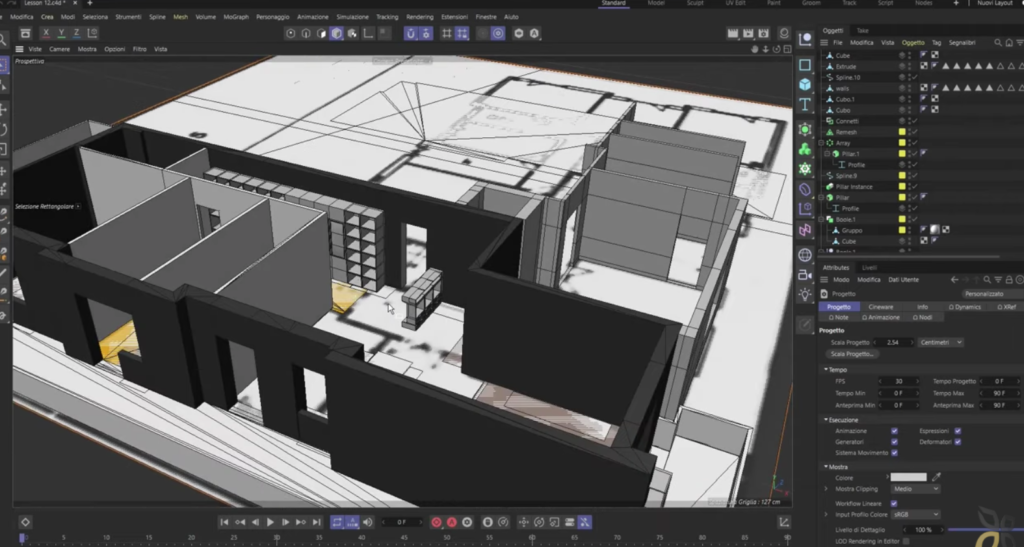This screenshot has width=1024, height=547.
Task: Uncheck the Animazione checkbox
Action: [x=894, y=431]
